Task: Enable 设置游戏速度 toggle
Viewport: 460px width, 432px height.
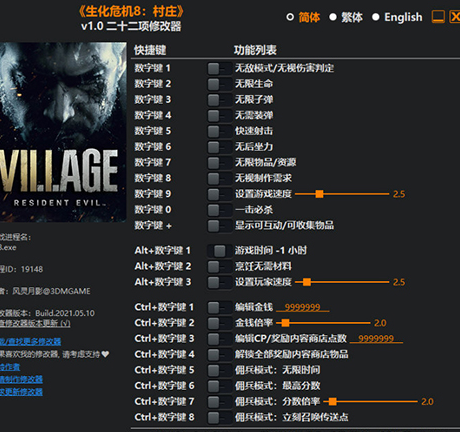Action: point(219,194)
